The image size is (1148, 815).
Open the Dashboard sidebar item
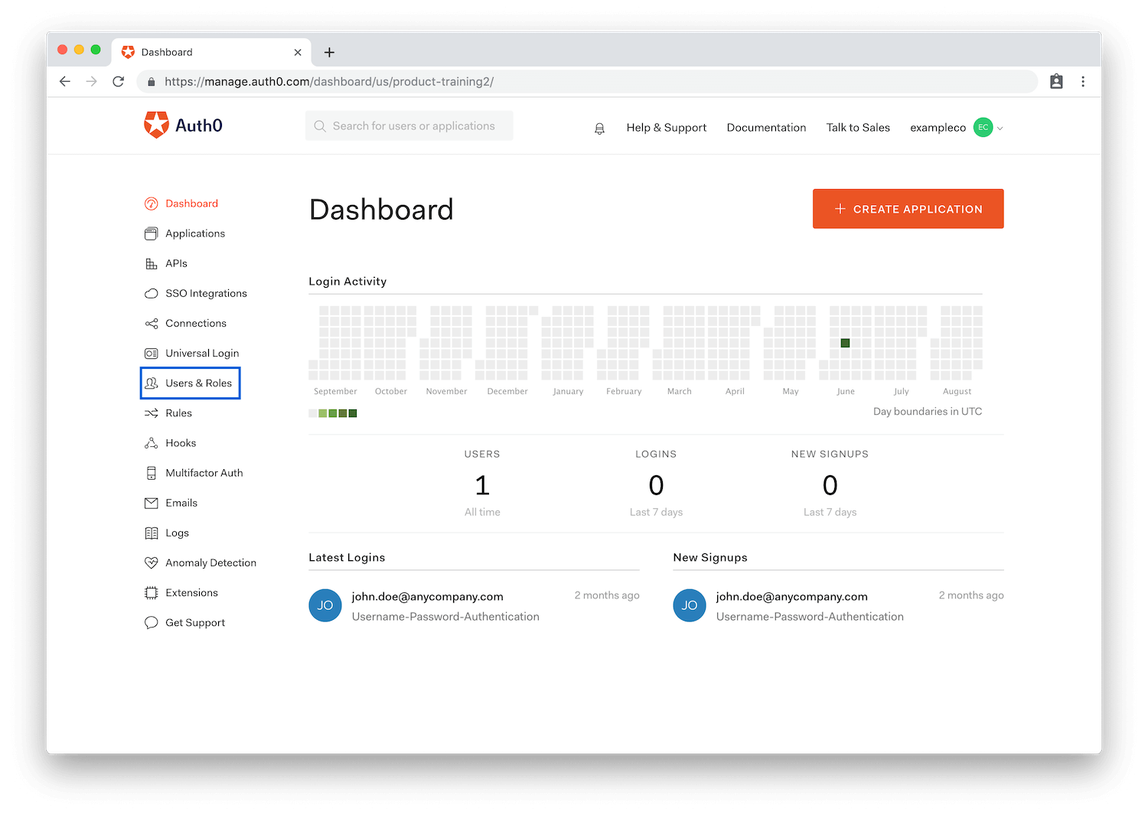[x=191, y=204]
